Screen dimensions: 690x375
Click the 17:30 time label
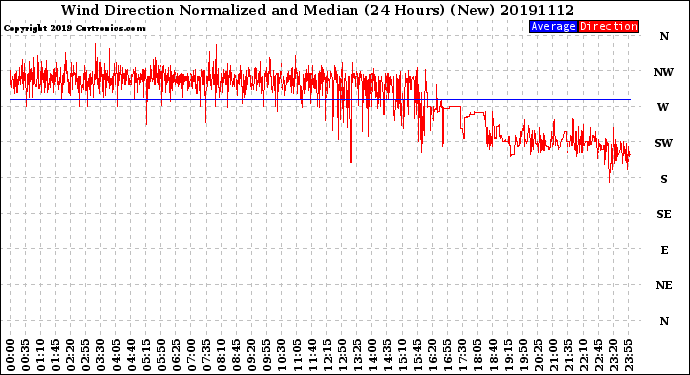pos(462,355)
